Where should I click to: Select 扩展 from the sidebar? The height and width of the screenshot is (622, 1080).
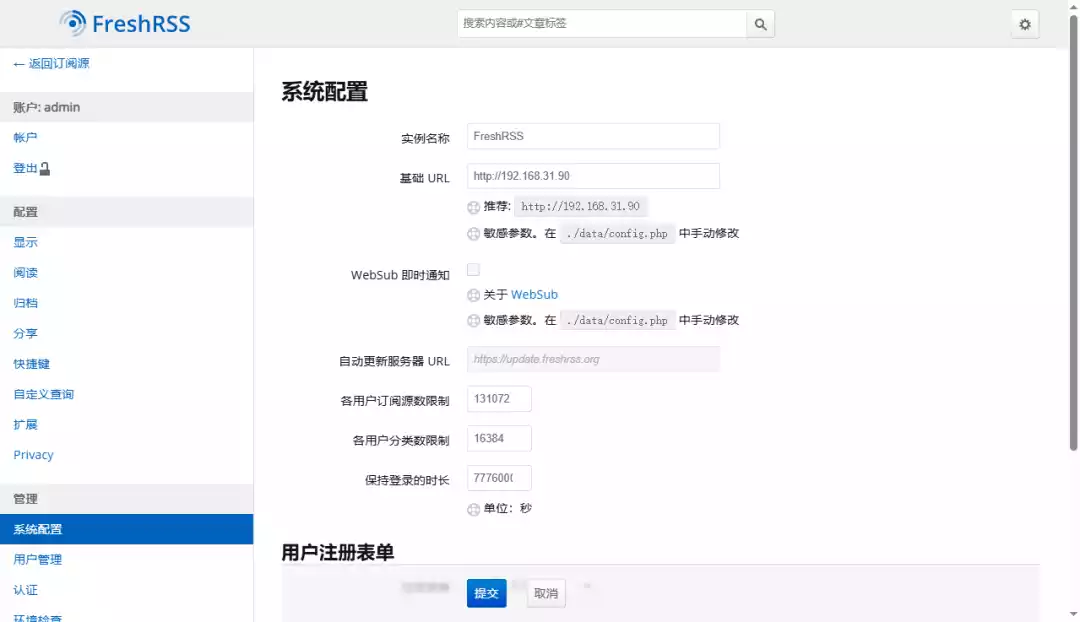point(26,424)
